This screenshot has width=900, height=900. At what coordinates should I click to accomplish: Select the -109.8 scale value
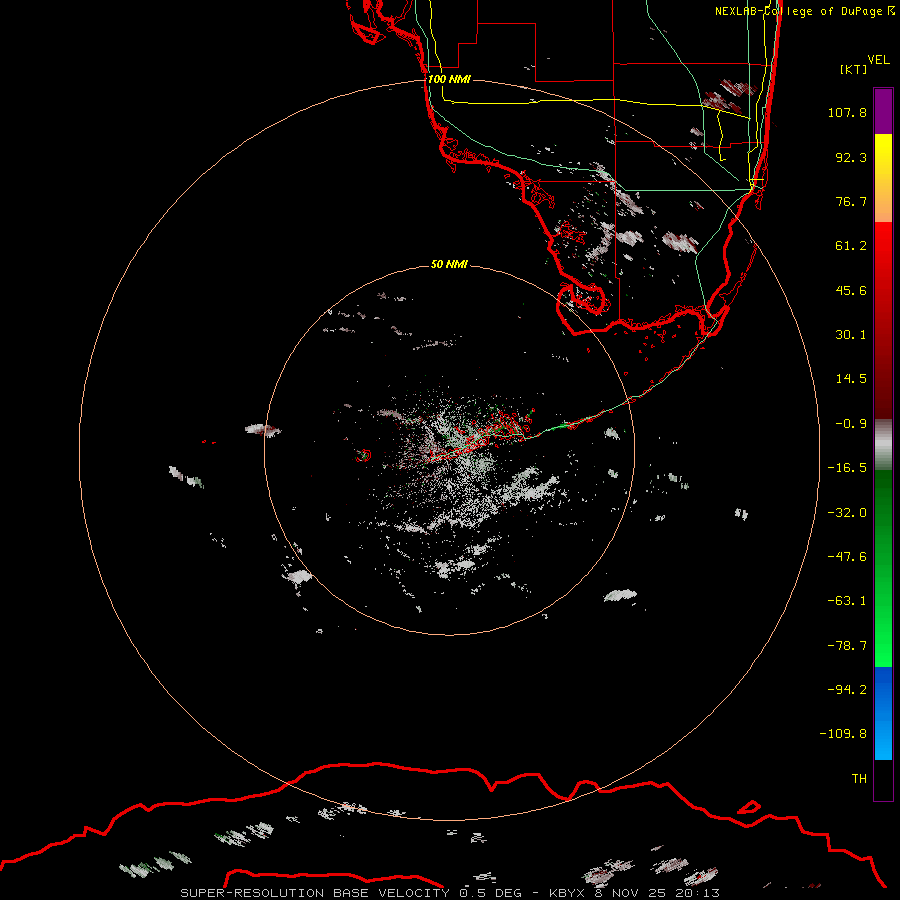tap(843, 734)
